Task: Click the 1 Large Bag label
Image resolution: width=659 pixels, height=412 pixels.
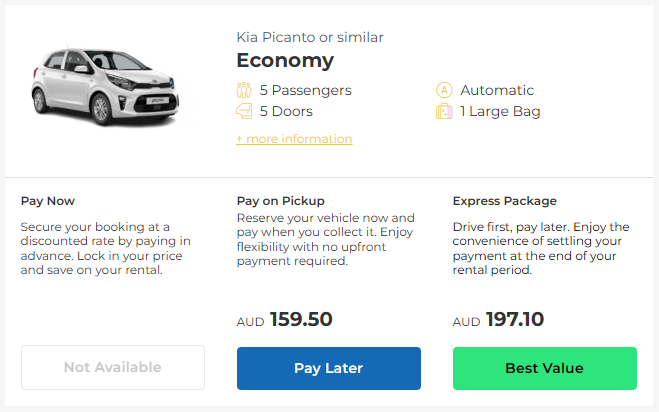Action: 500,111
